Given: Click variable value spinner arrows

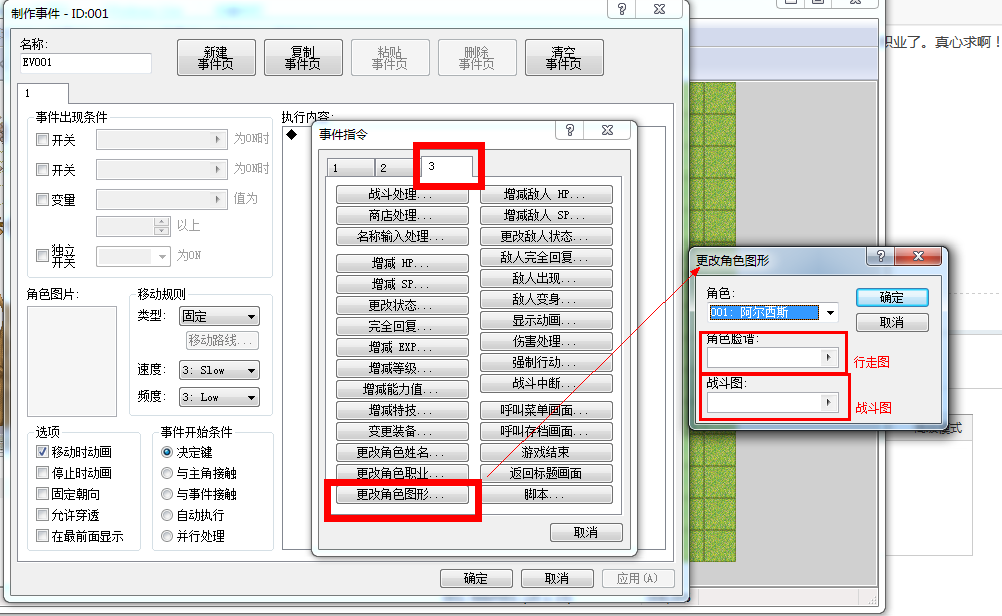Looking at the screenshot, I should click(x=162, y=226).
